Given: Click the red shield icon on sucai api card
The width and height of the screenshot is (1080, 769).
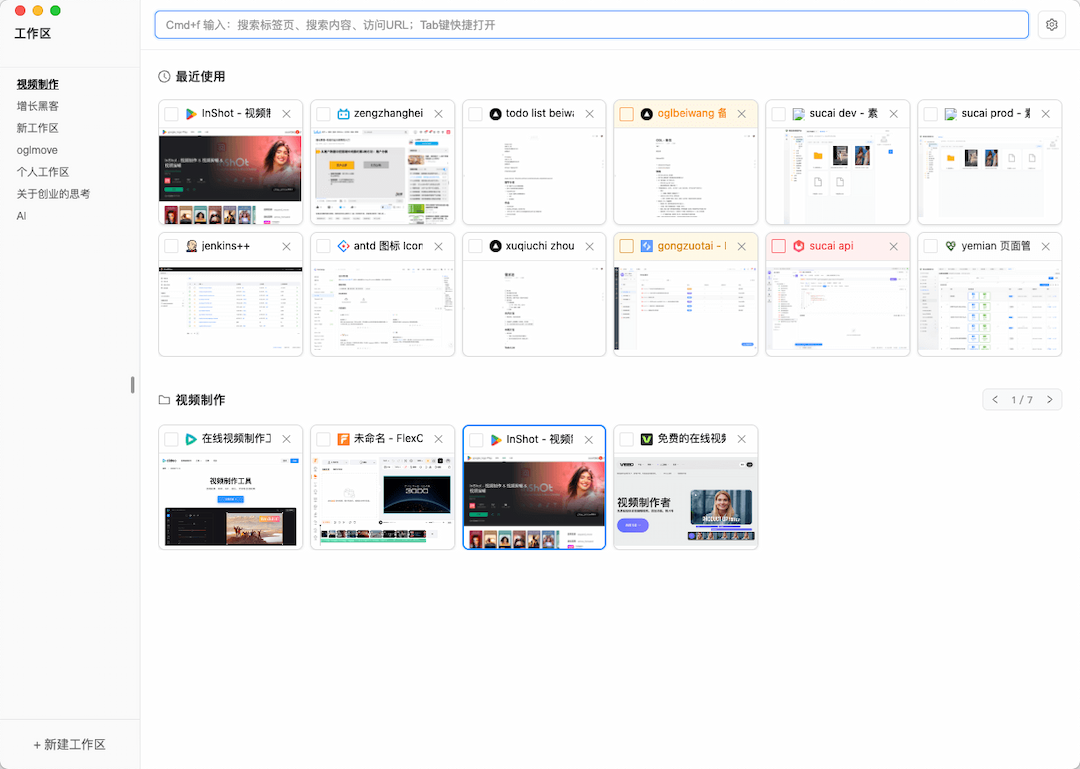Looking at the screenshot, I should click(797, 245).
